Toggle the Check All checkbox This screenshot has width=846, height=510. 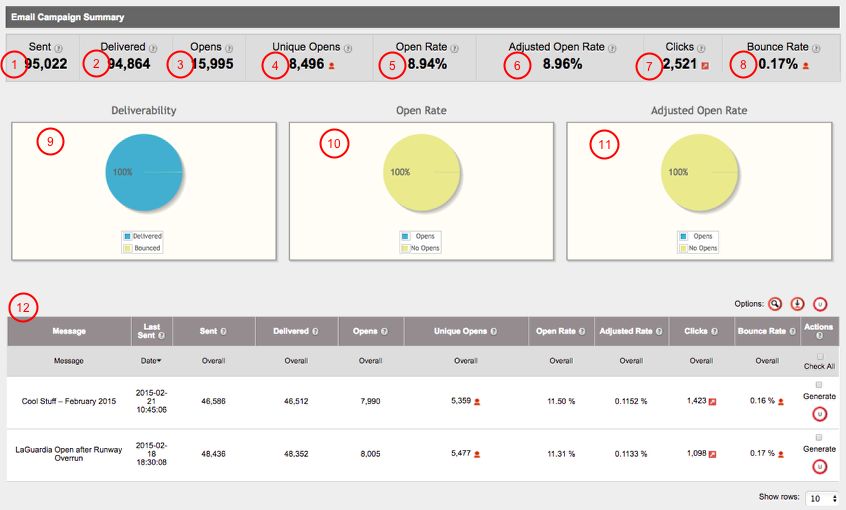point(820,356)
